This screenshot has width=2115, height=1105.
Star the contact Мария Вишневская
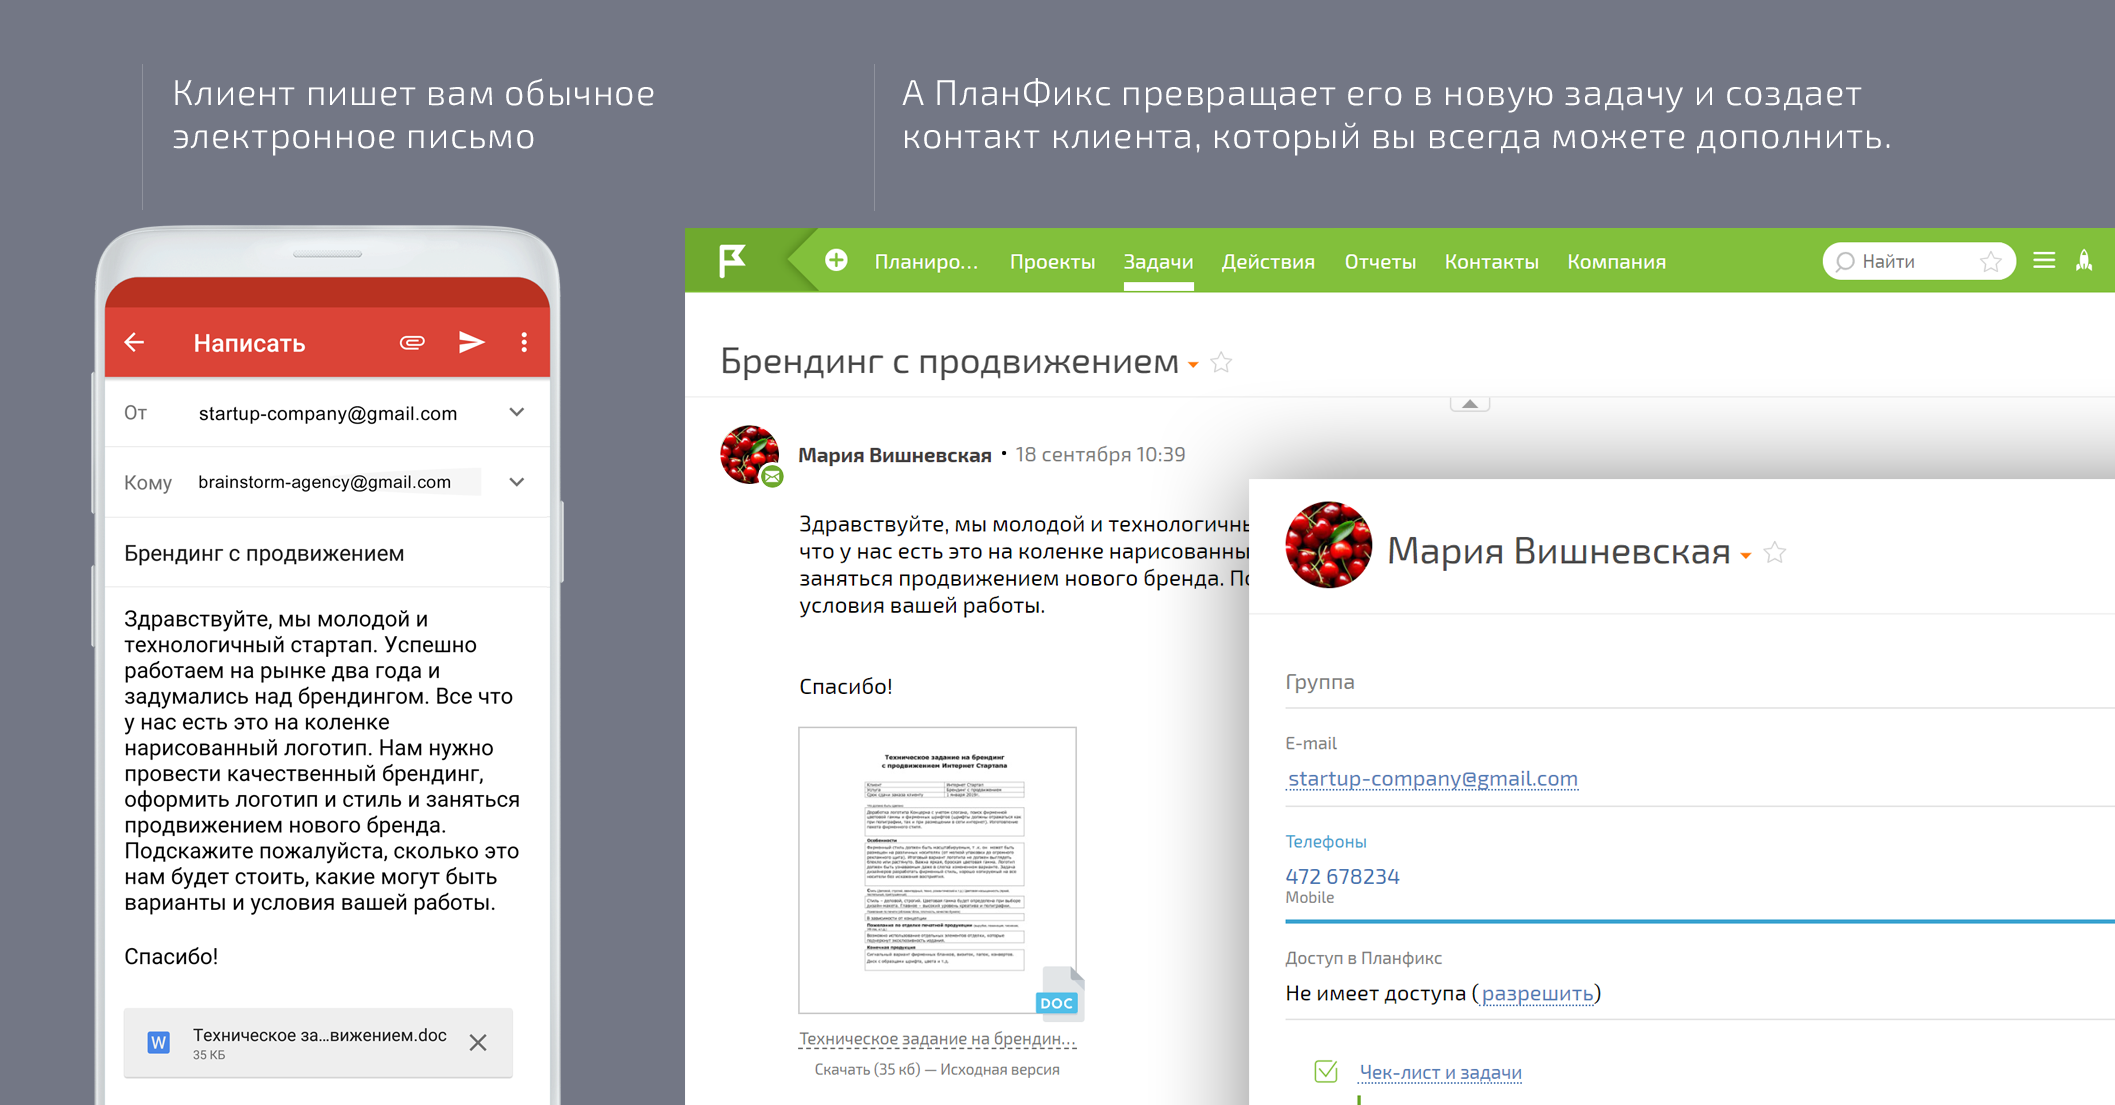1775,553
